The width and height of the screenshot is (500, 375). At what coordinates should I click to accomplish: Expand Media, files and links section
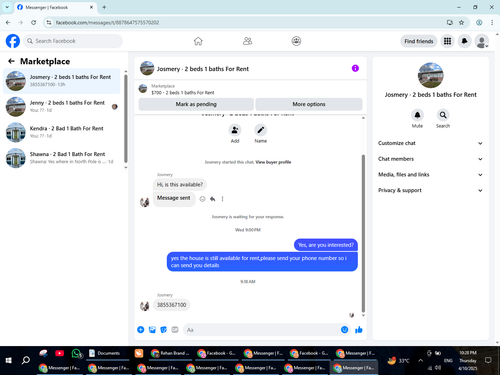(430, 174)
